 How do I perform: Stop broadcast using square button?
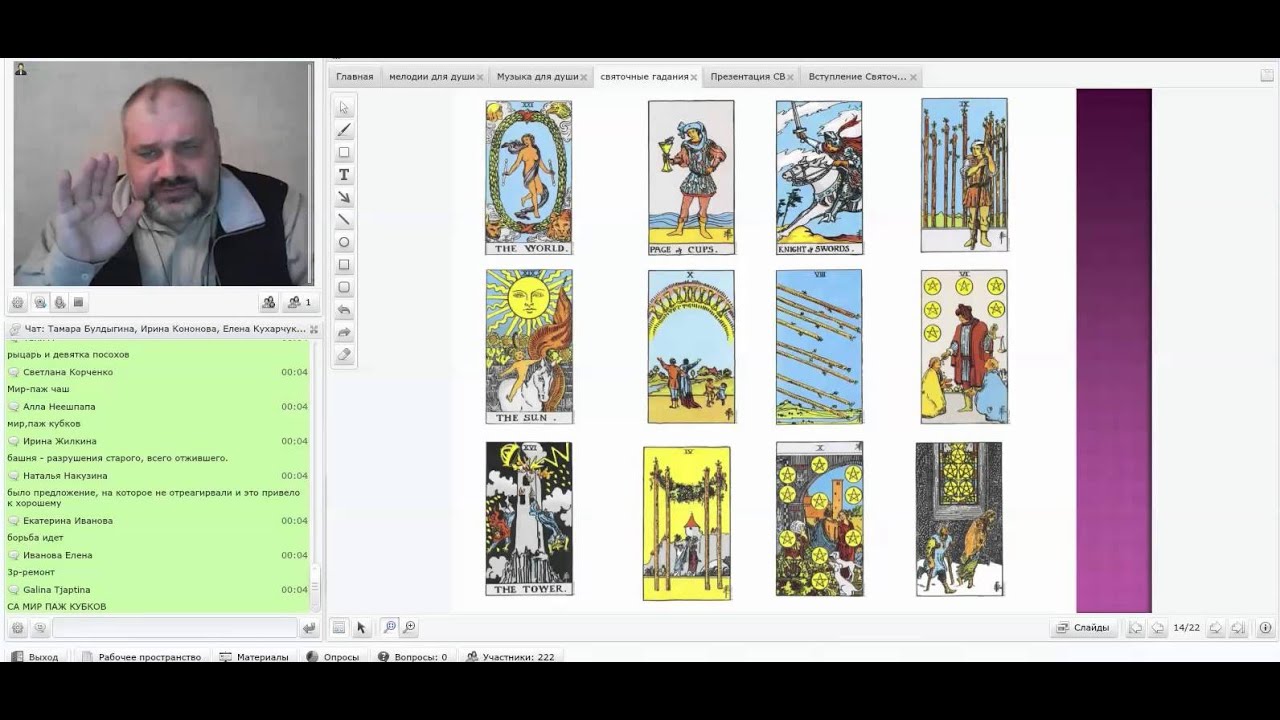(x=79, y=302)
